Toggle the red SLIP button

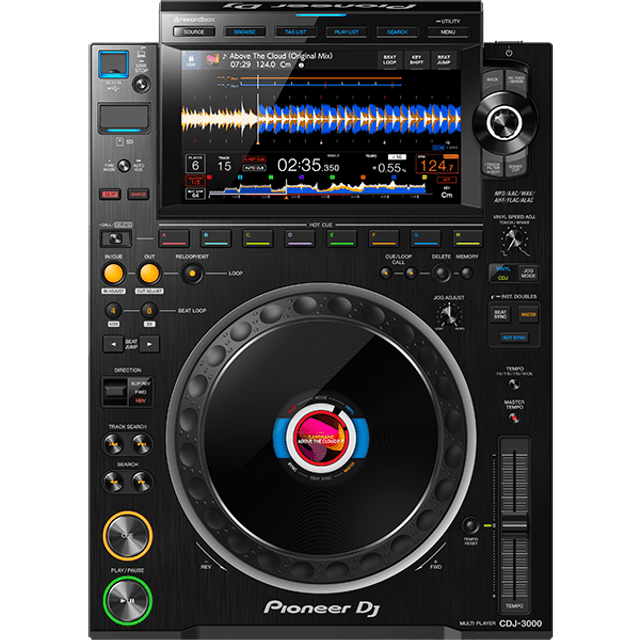(110, 194)
